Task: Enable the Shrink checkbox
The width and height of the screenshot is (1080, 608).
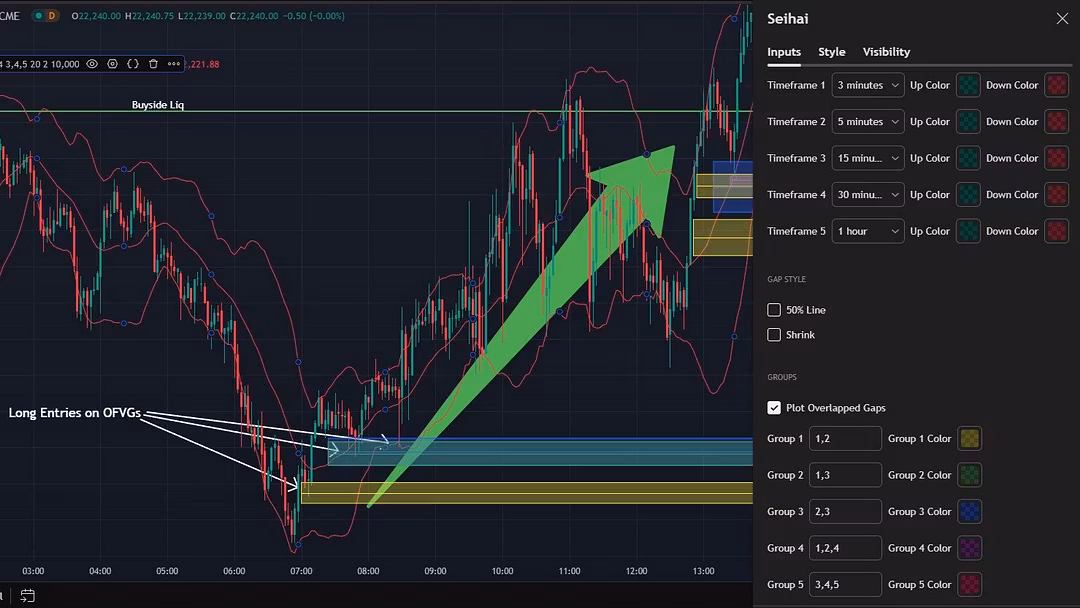Action: pos(774,335)
